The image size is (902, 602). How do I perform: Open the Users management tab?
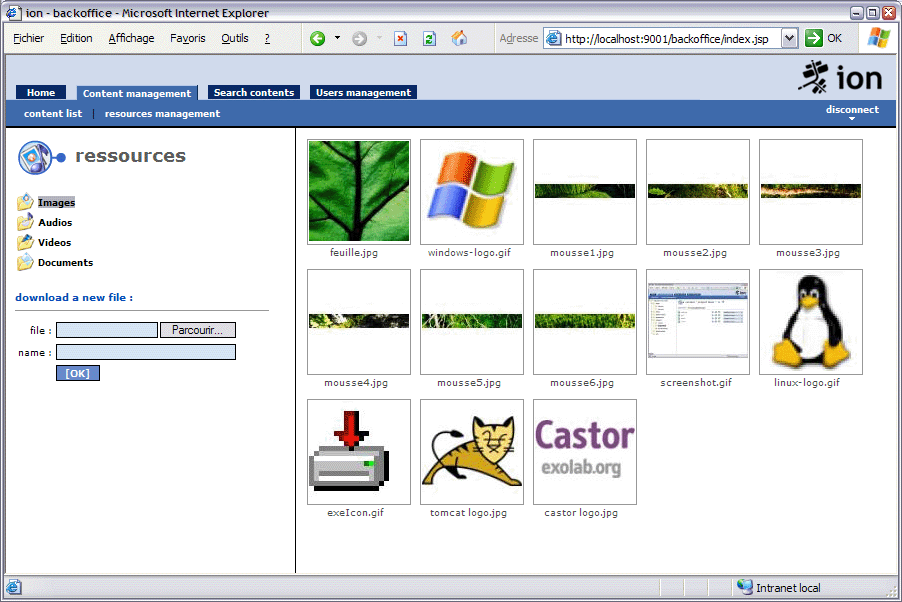(363, 93)
